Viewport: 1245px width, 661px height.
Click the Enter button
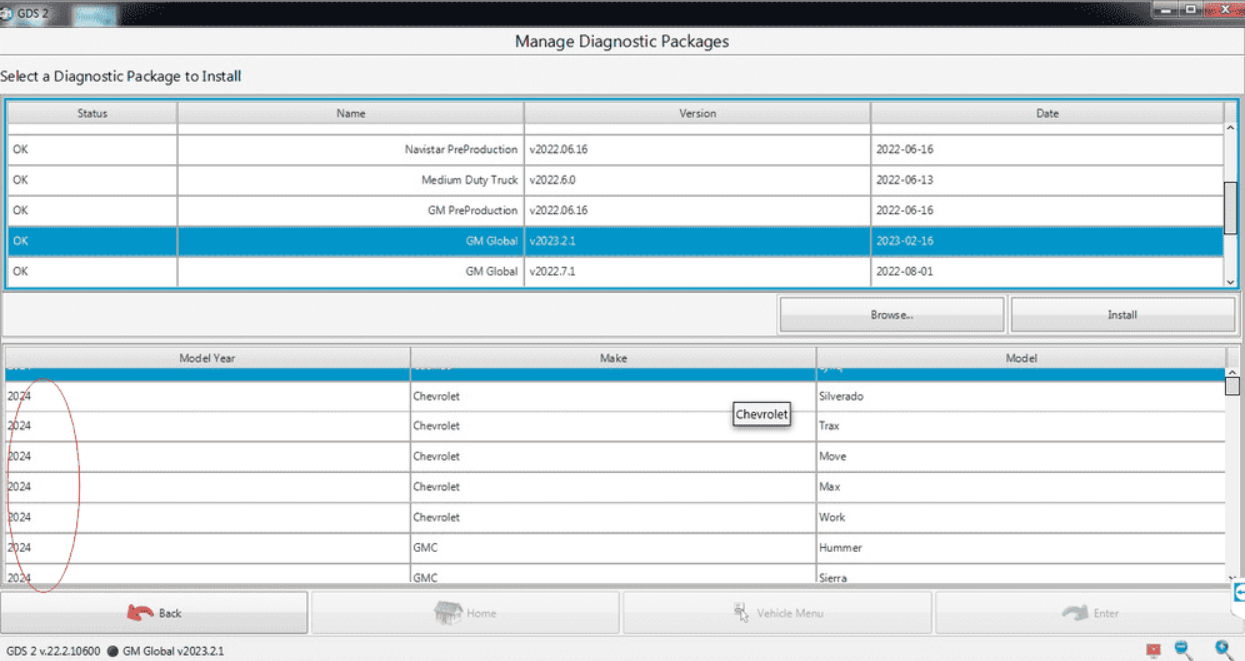pyautogui.click(x=1089, y=613)
